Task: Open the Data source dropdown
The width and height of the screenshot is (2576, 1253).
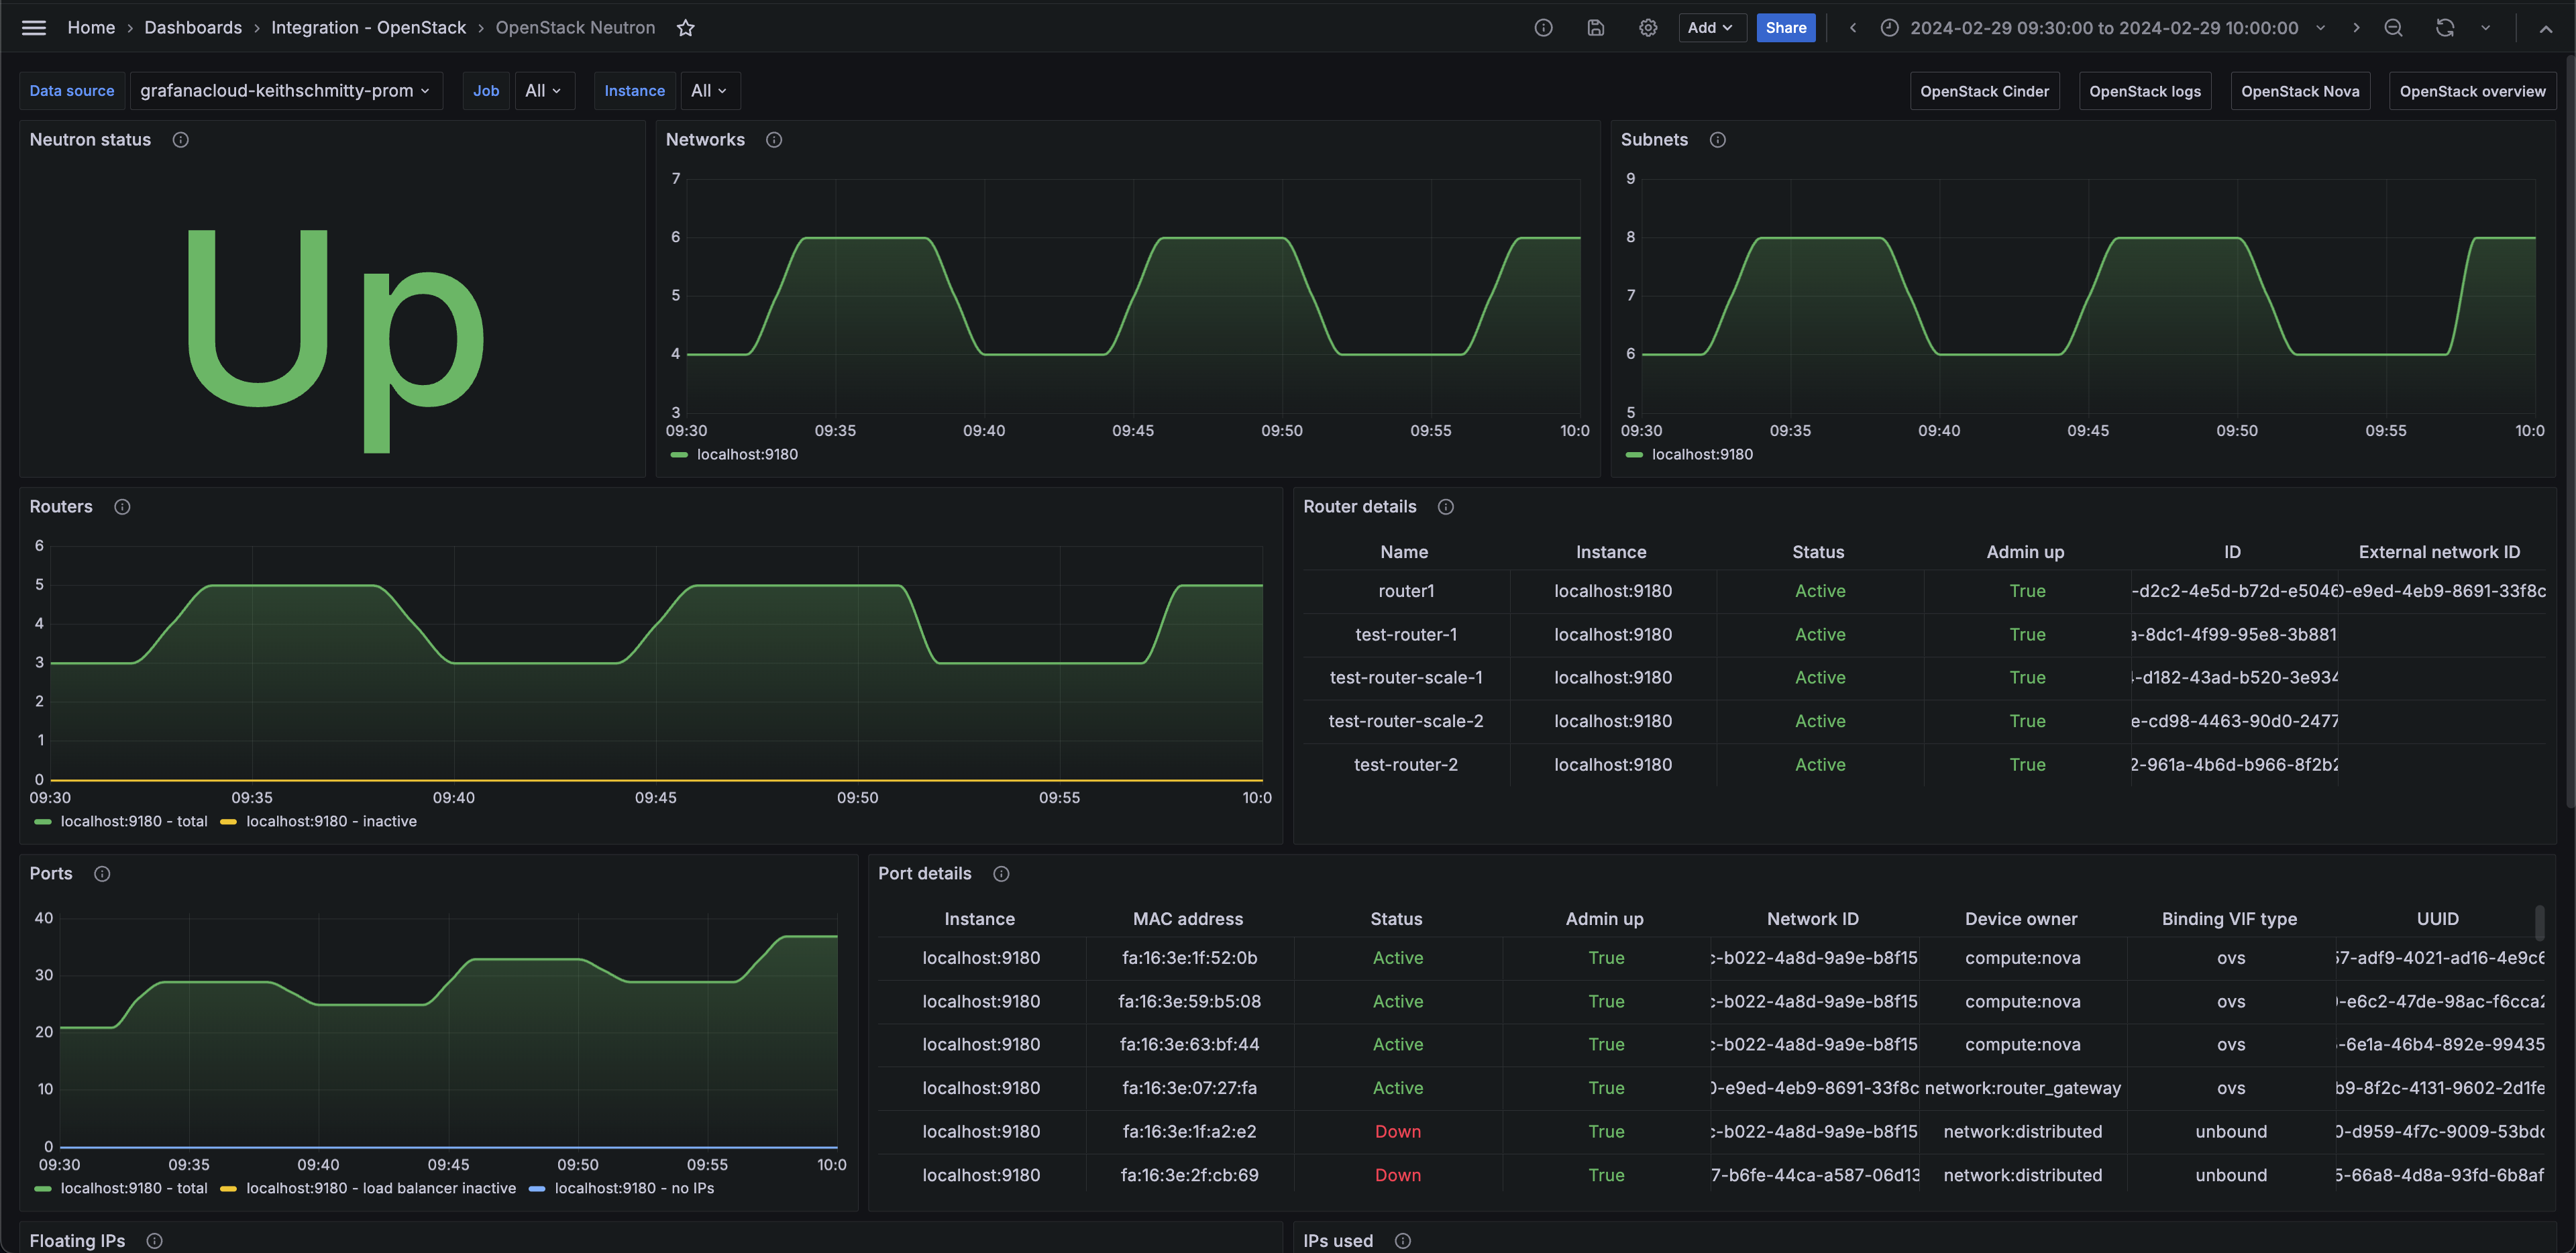Action: (285, 91)
